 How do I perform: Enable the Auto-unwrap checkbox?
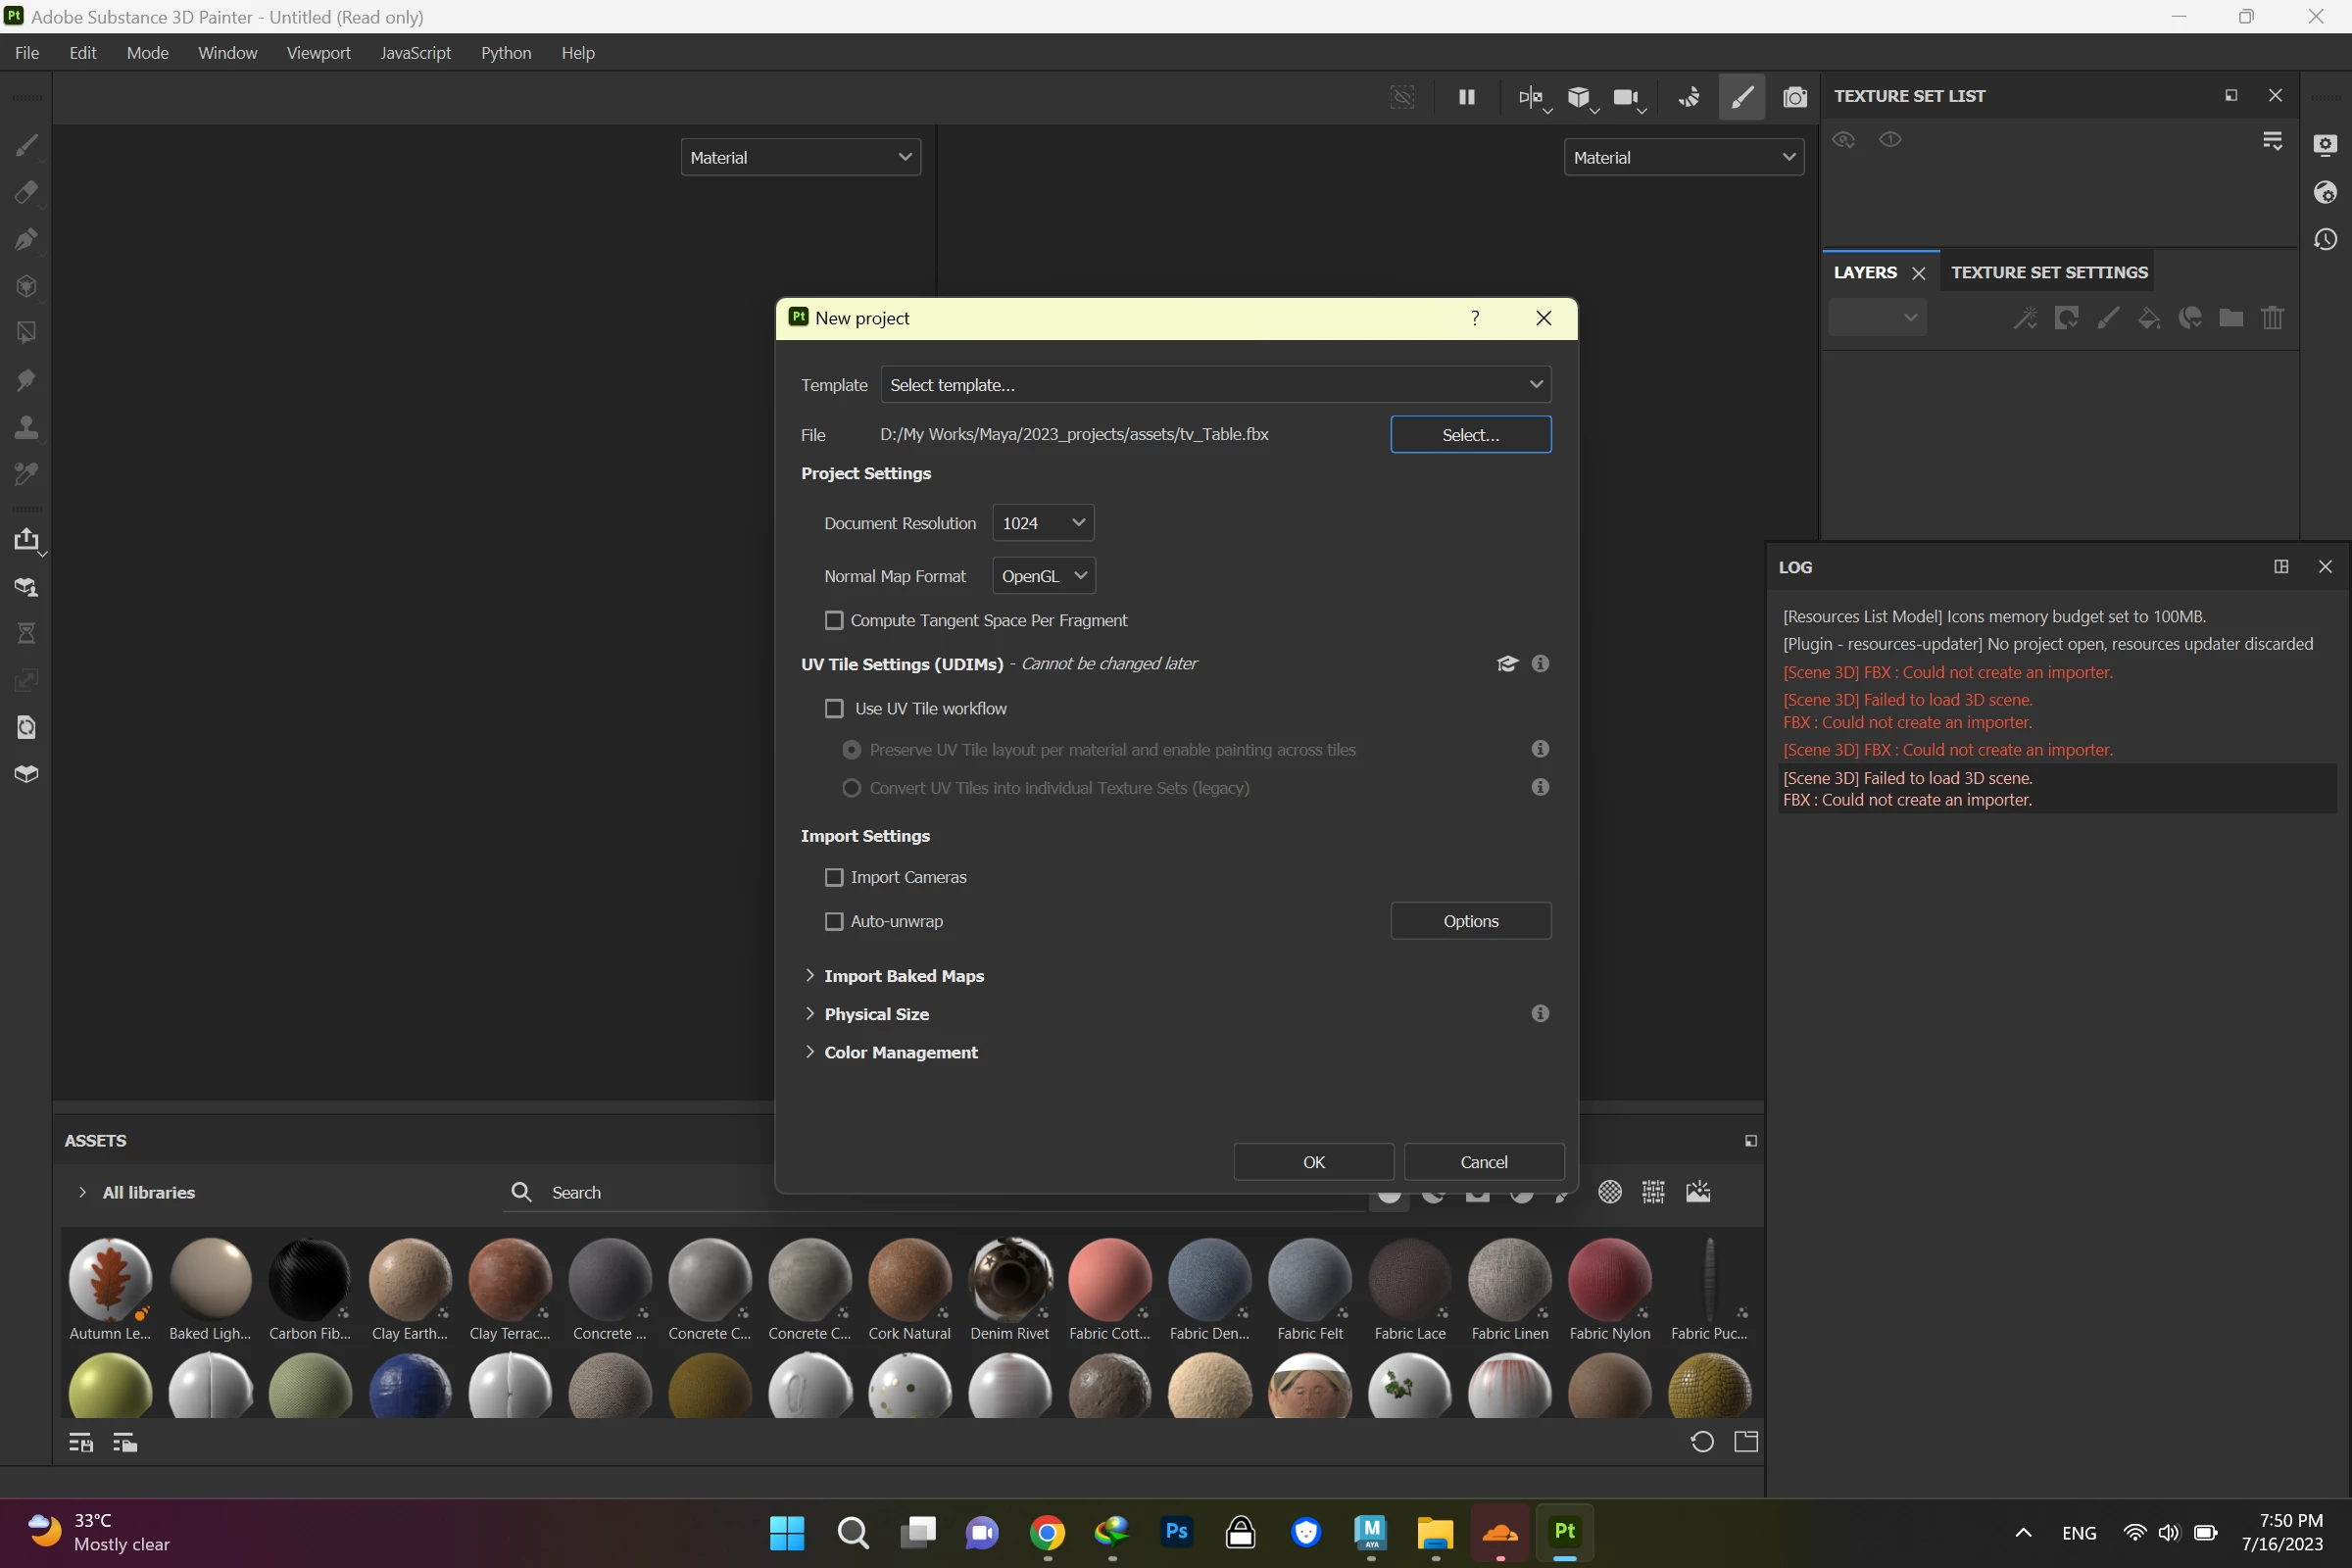(x=834, y=921)
